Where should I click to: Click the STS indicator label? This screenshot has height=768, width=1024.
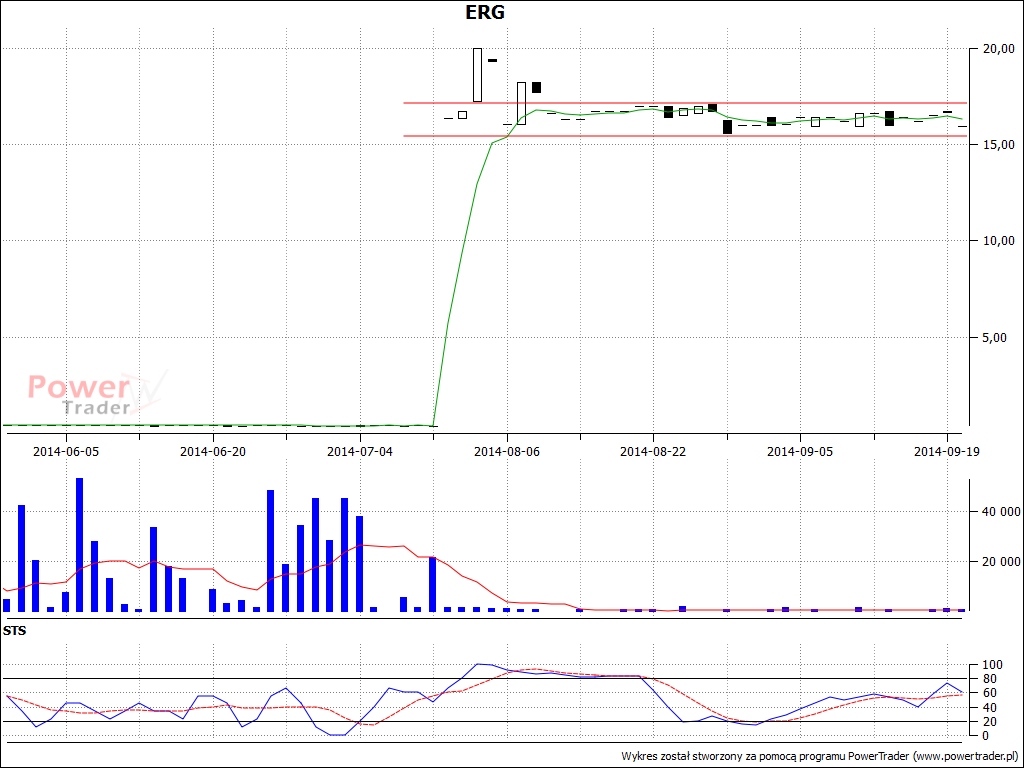coord(14,632)
